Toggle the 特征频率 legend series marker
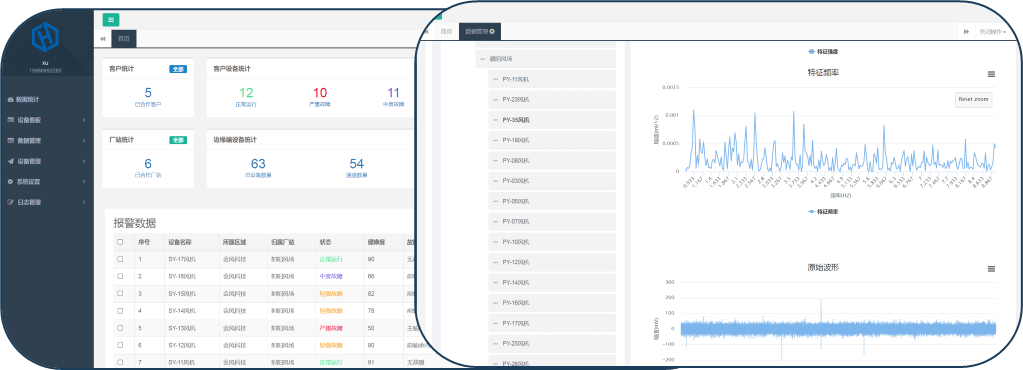The width and height of the screenshot is (1023, 370). coord(812,211)
